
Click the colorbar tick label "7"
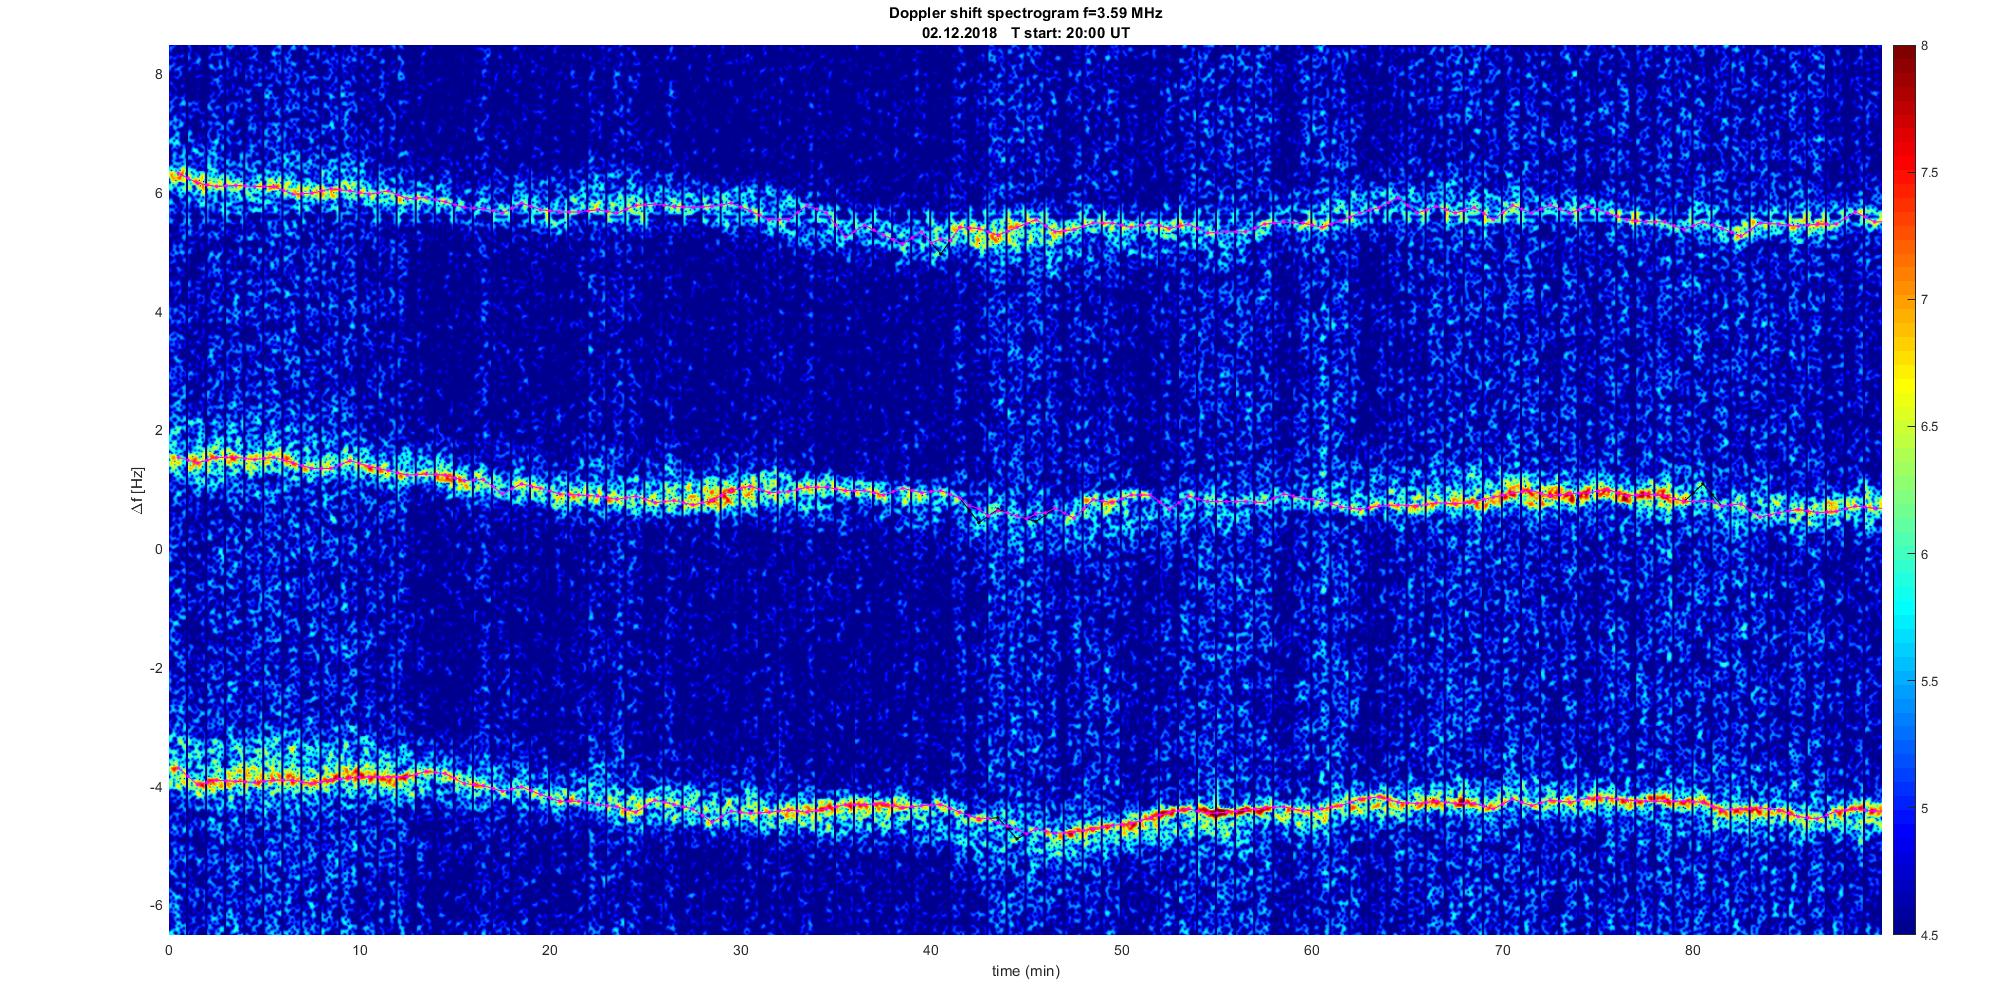tap(1925, 300)
